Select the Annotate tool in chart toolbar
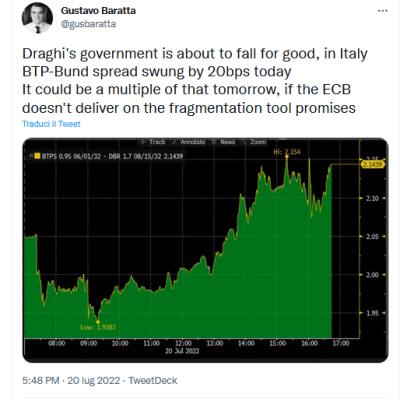The width and height of the screenshot is (400, 401). click(x=189, y=142)
